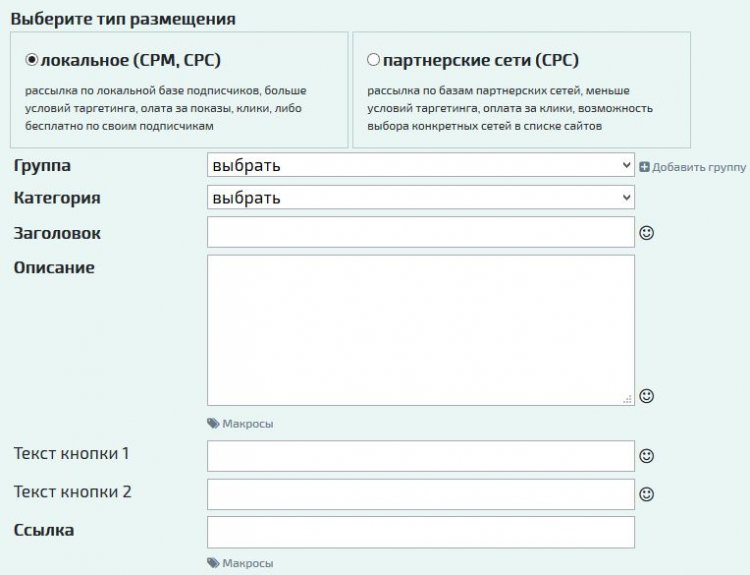
Task: Open emoji picker for Текст кнопки 1
Action: coord(646,455)
